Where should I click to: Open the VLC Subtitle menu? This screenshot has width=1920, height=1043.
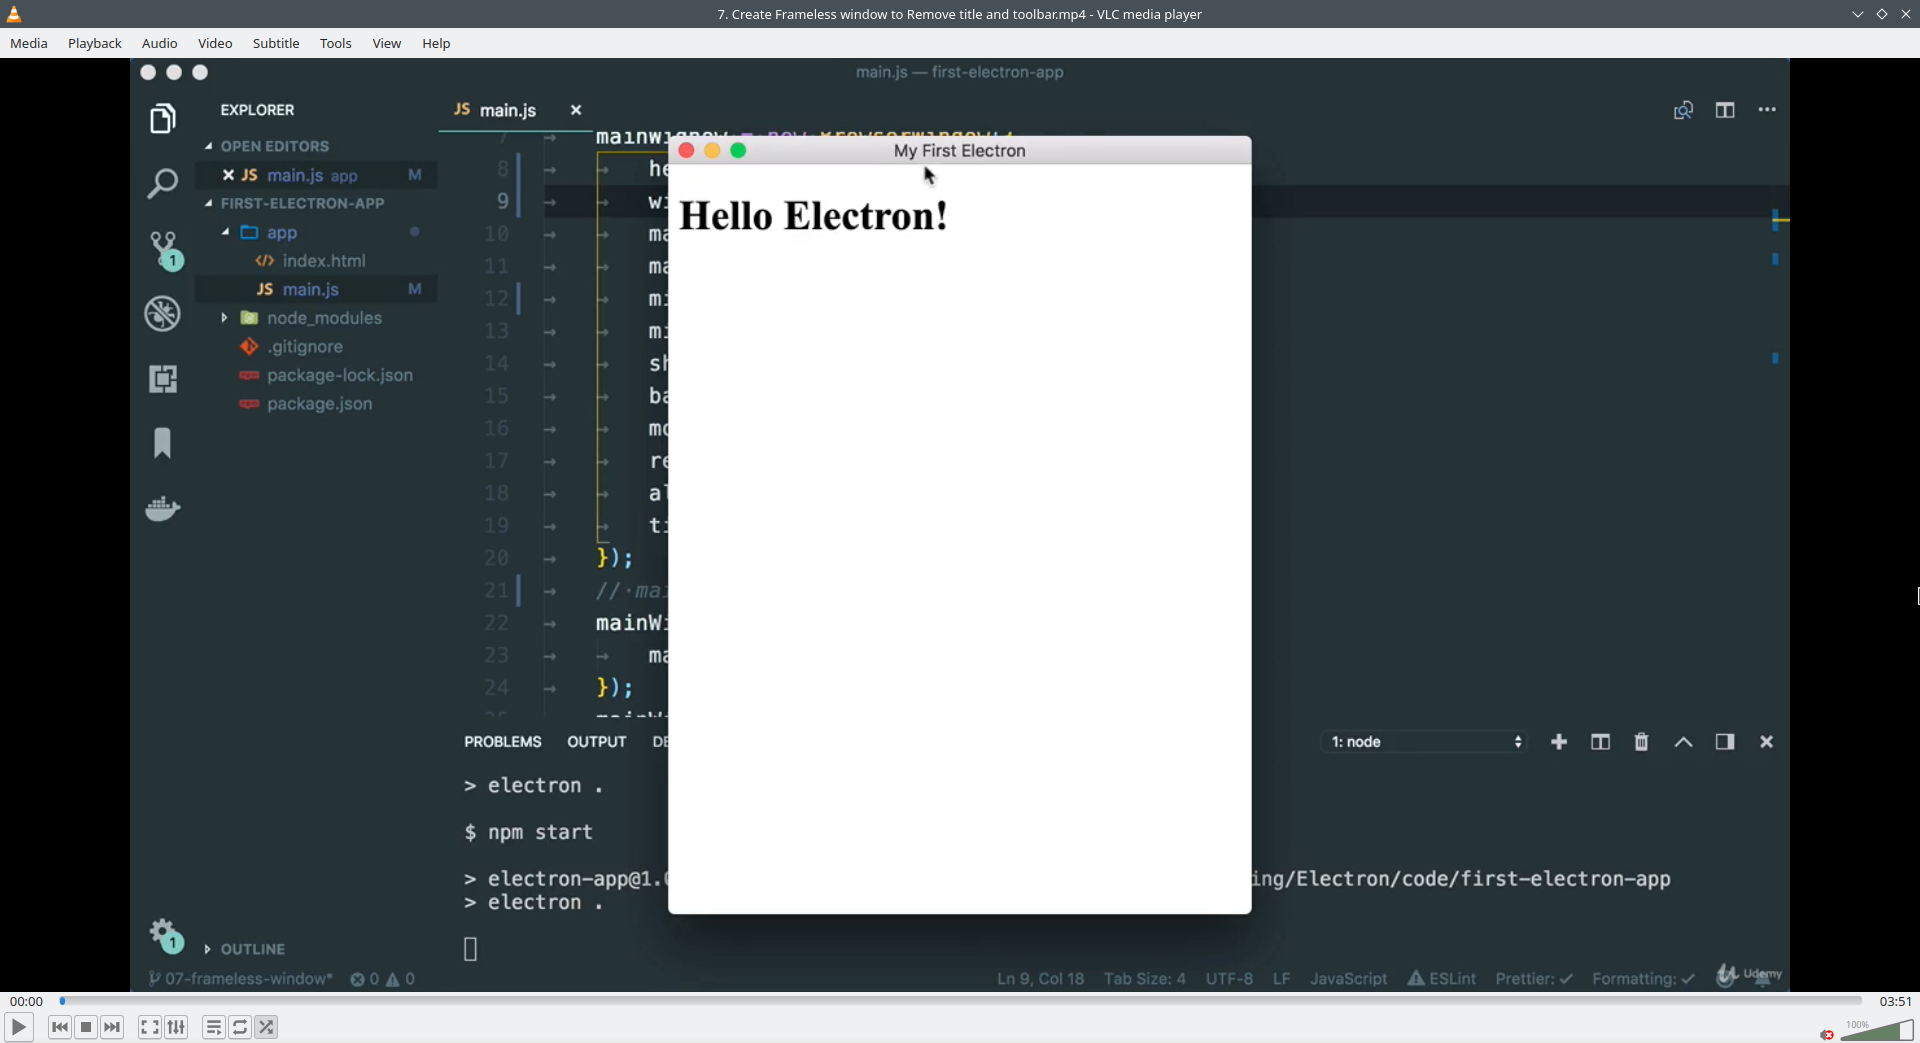[276, 43]
